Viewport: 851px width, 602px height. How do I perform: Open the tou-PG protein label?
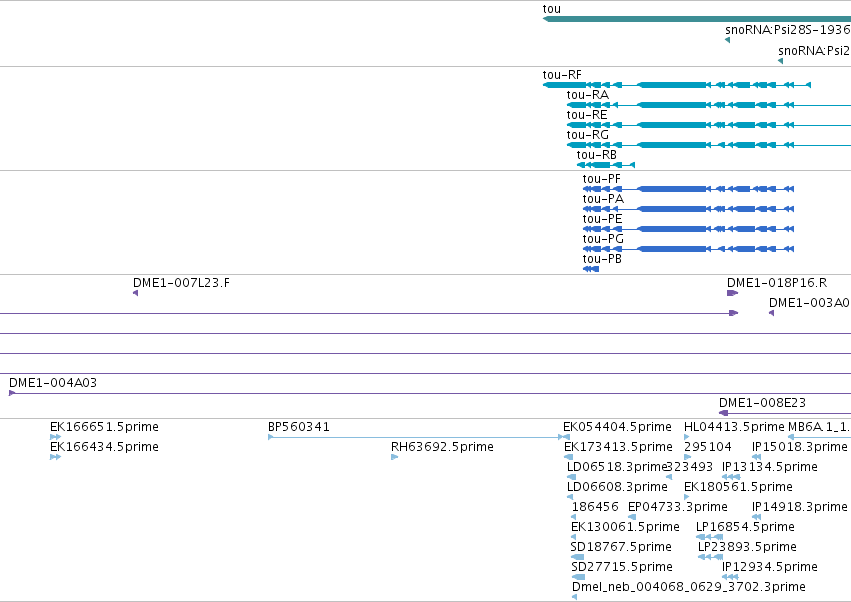tap(603, 239)
